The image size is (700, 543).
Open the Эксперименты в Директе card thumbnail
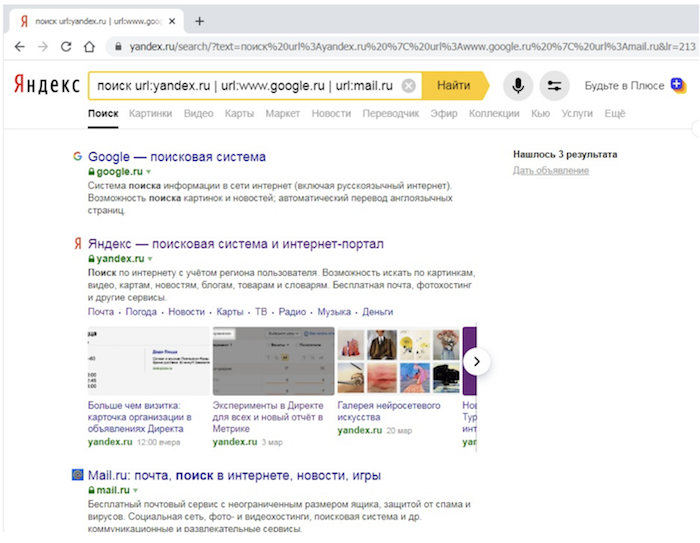pos(273,361)
